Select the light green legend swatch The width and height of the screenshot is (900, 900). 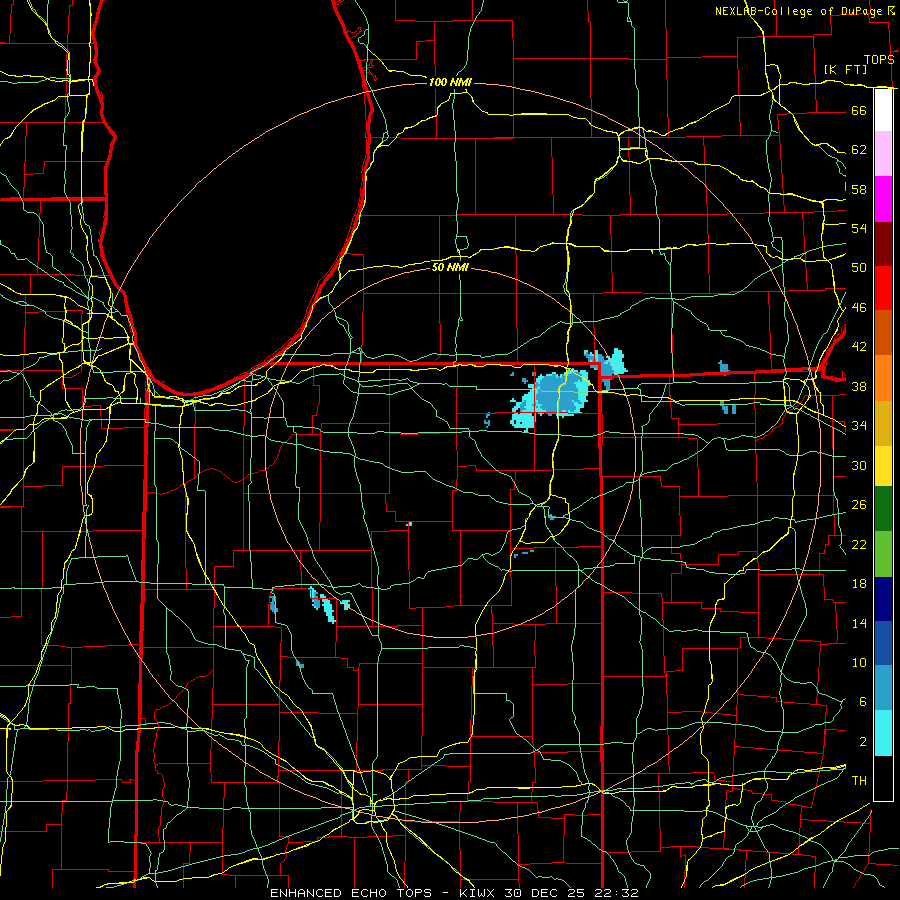(883, 554)
